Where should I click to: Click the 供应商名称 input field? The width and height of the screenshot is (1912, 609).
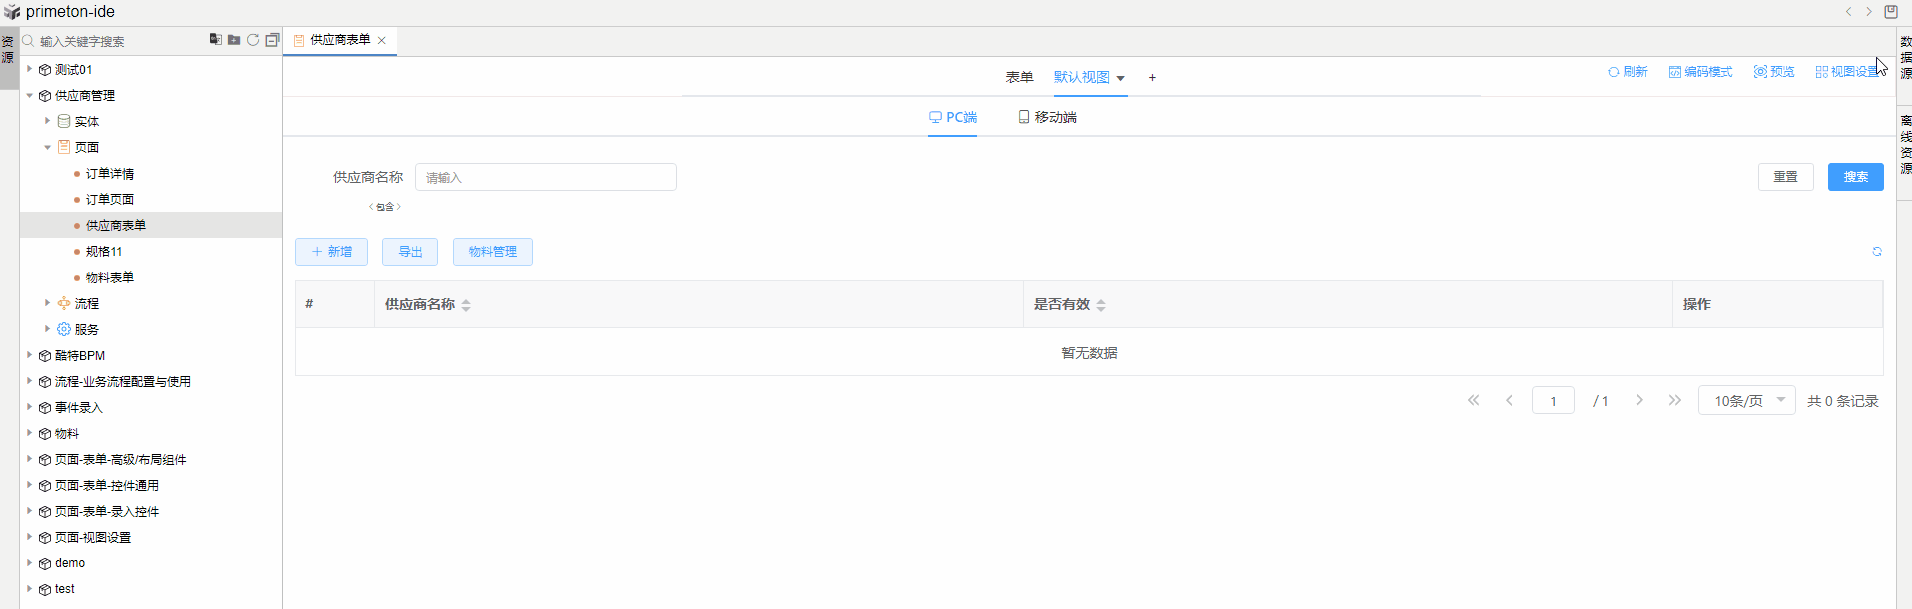point(546,178)
